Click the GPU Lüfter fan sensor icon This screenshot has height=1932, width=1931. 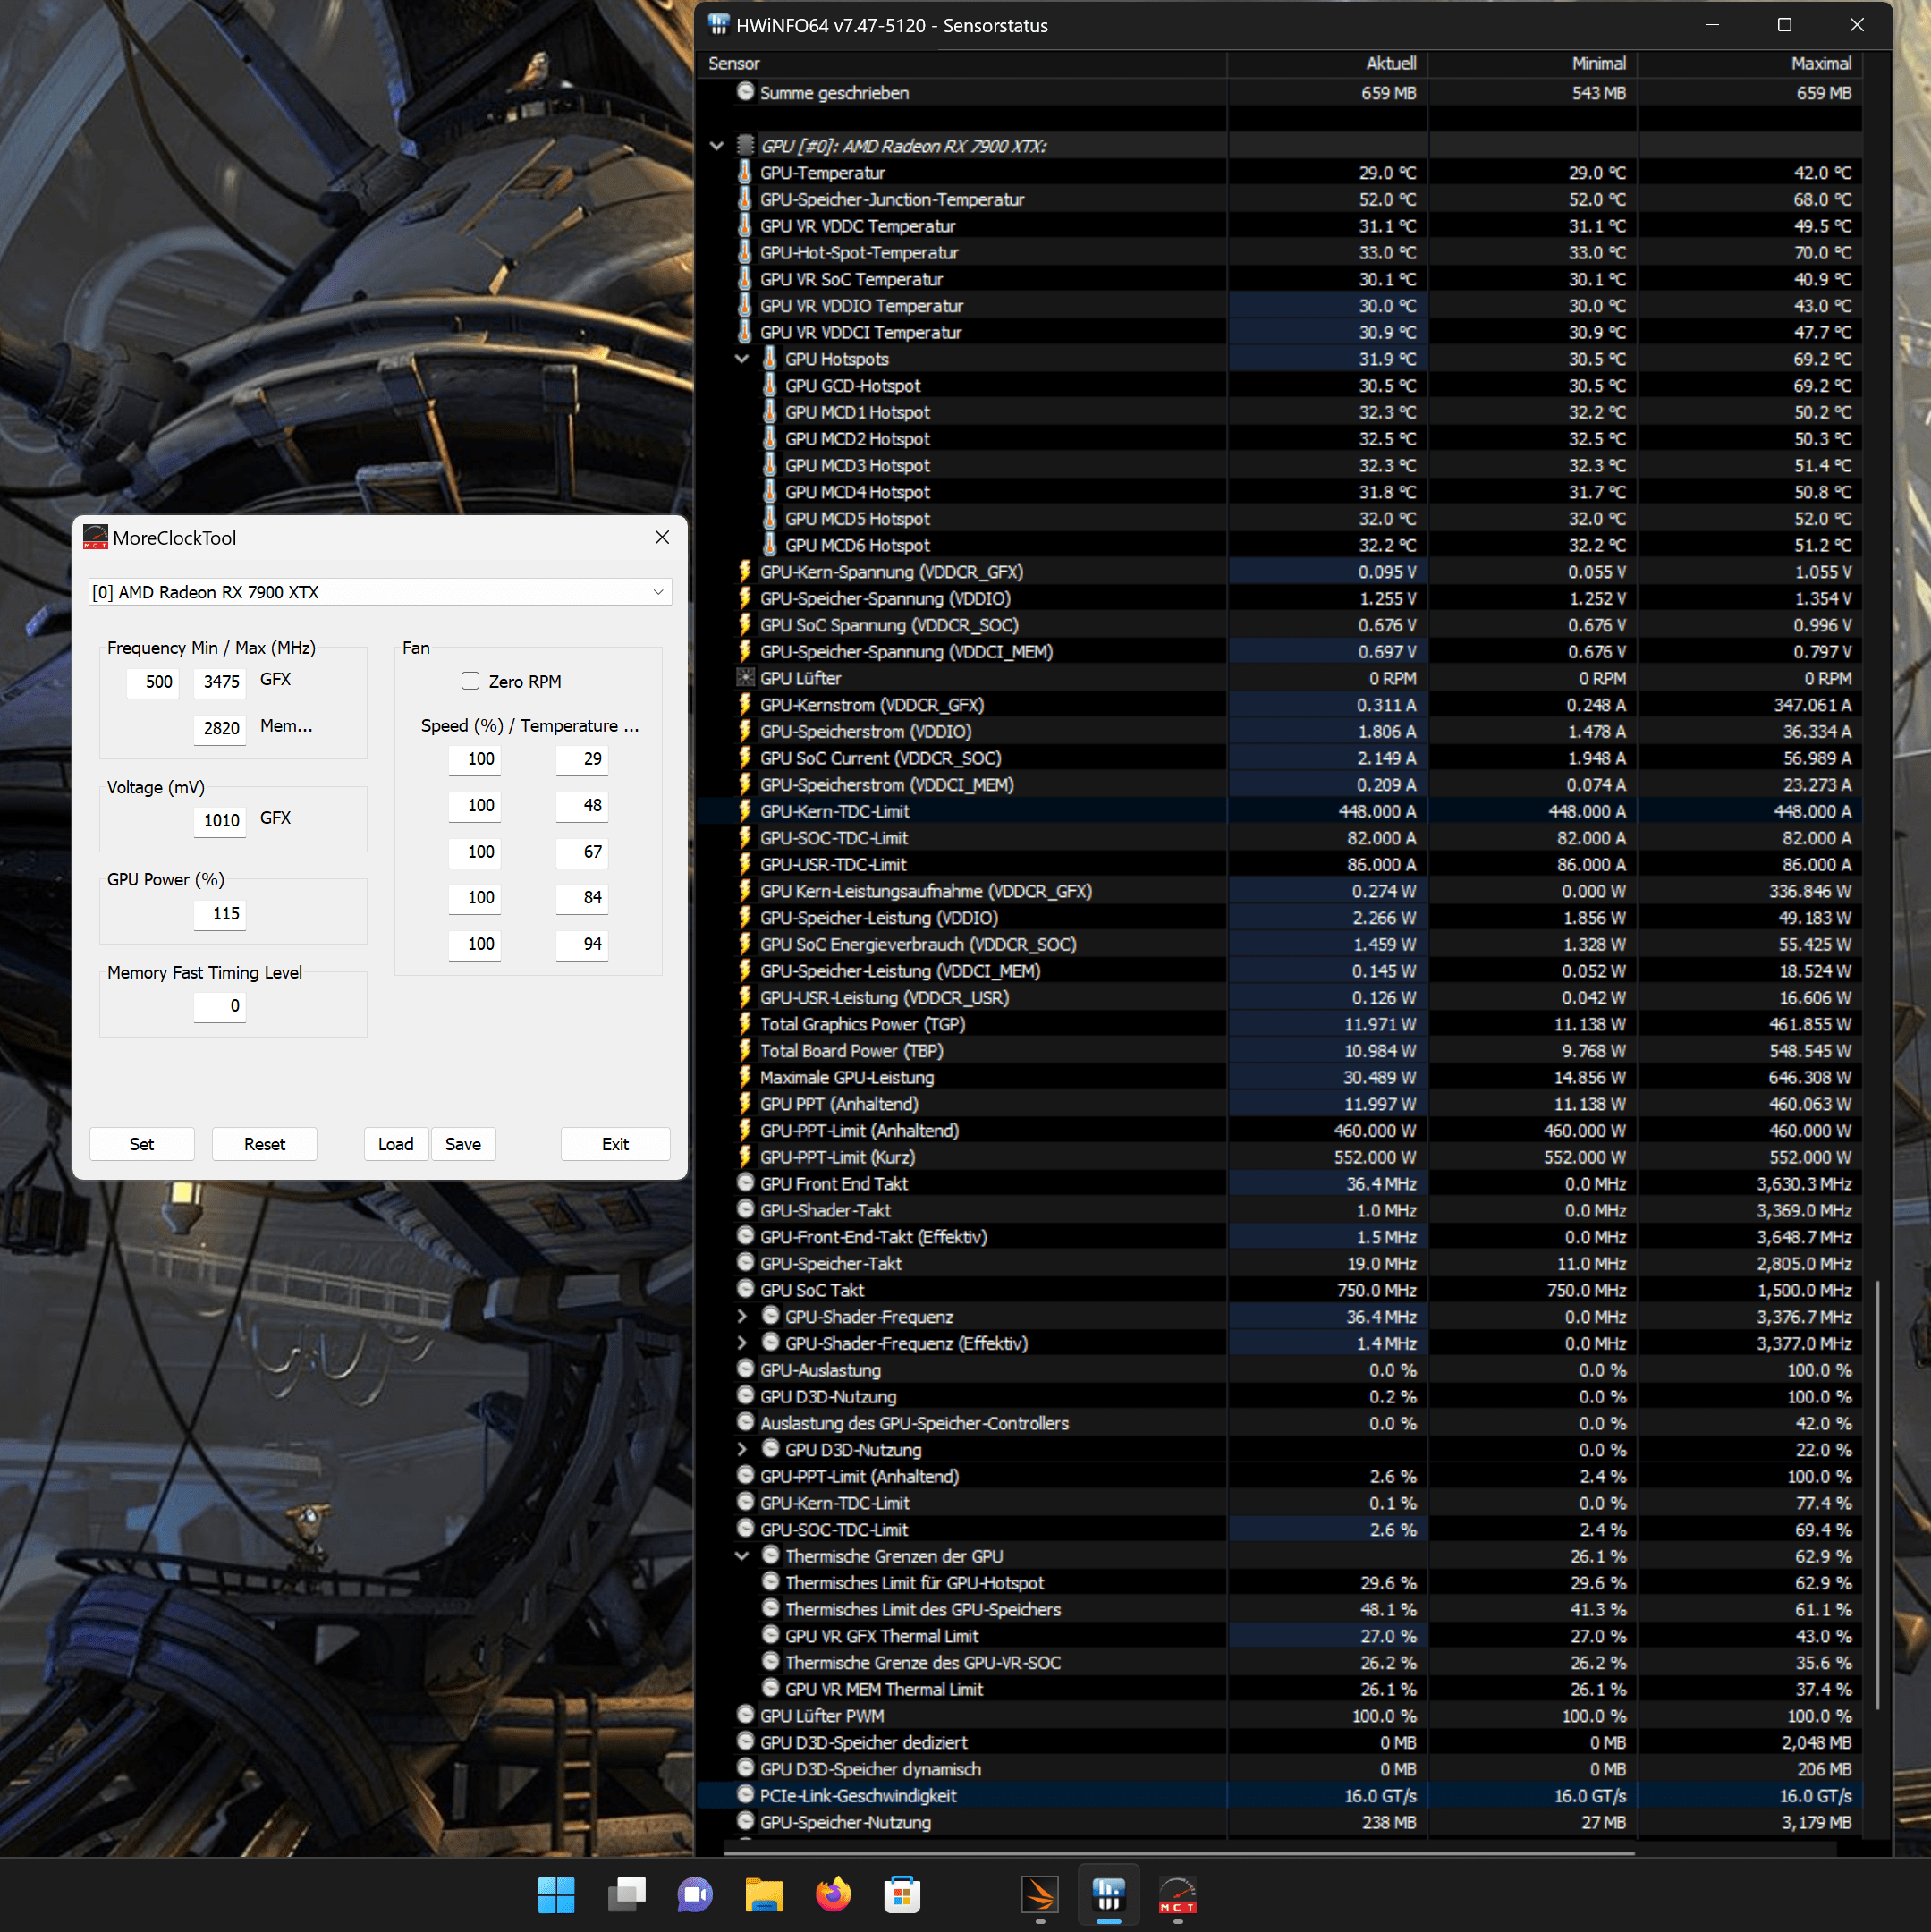[x=745, y=678]
